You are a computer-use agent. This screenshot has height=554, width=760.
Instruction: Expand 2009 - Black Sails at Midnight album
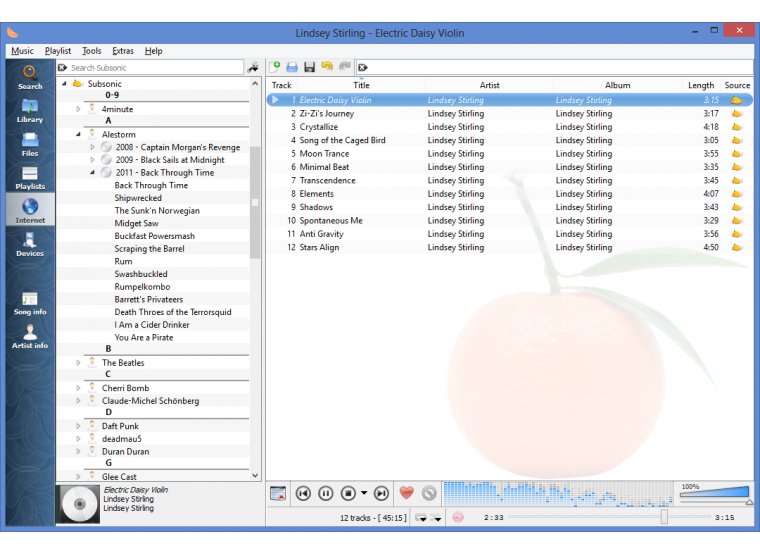tap(92, 159)
